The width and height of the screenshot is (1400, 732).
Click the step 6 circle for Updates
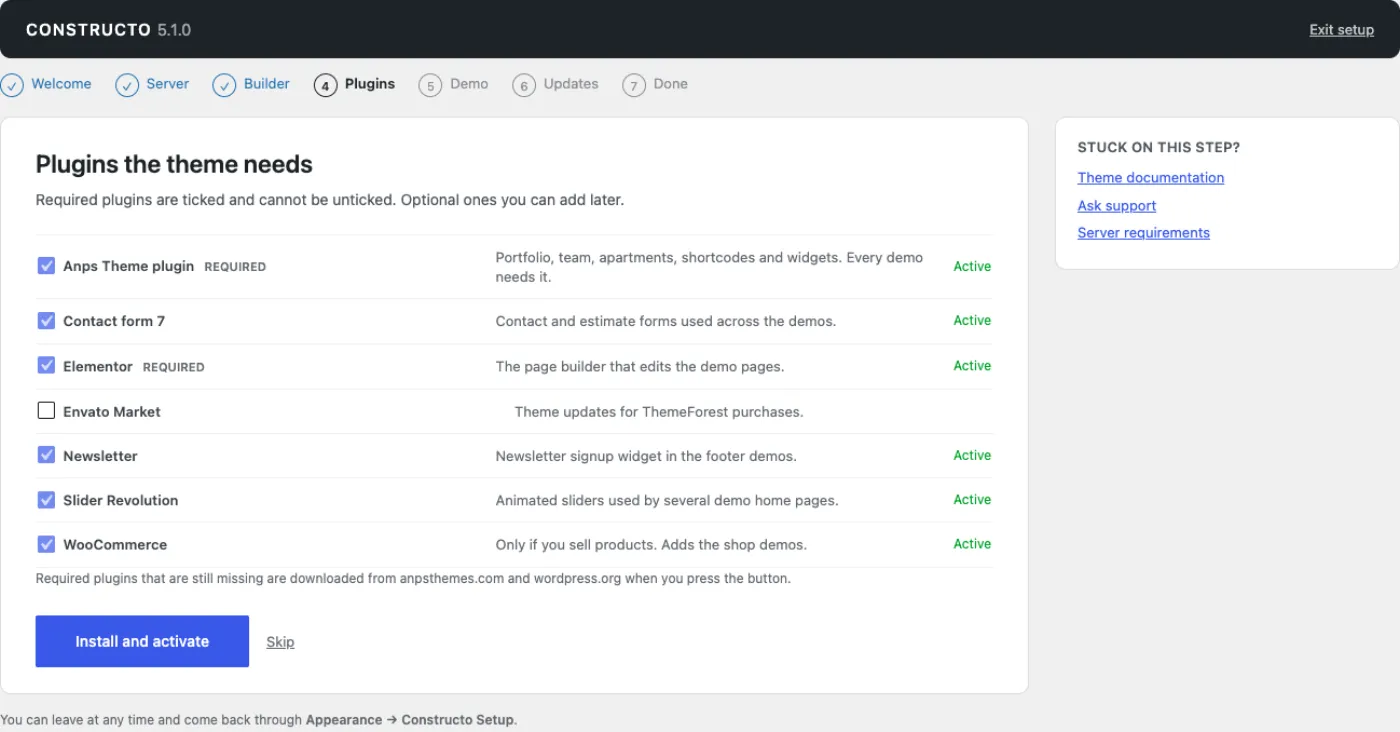point(524,85)
